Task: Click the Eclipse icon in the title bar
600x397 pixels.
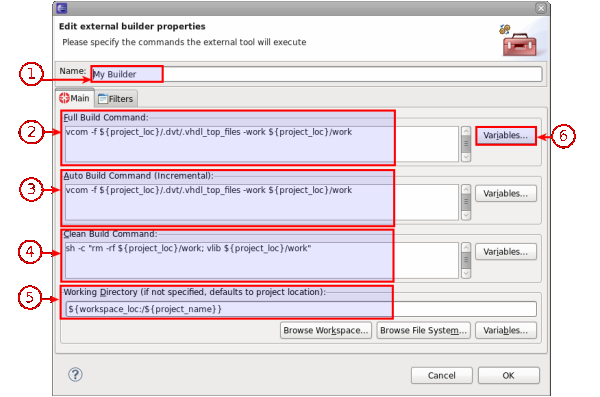Action: tap(62, 8)
